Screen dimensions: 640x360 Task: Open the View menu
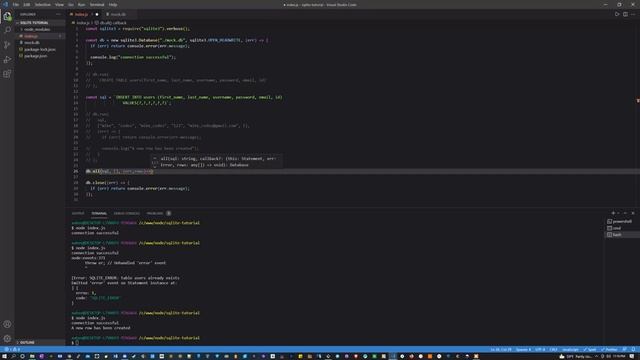(x=59, y=5)
